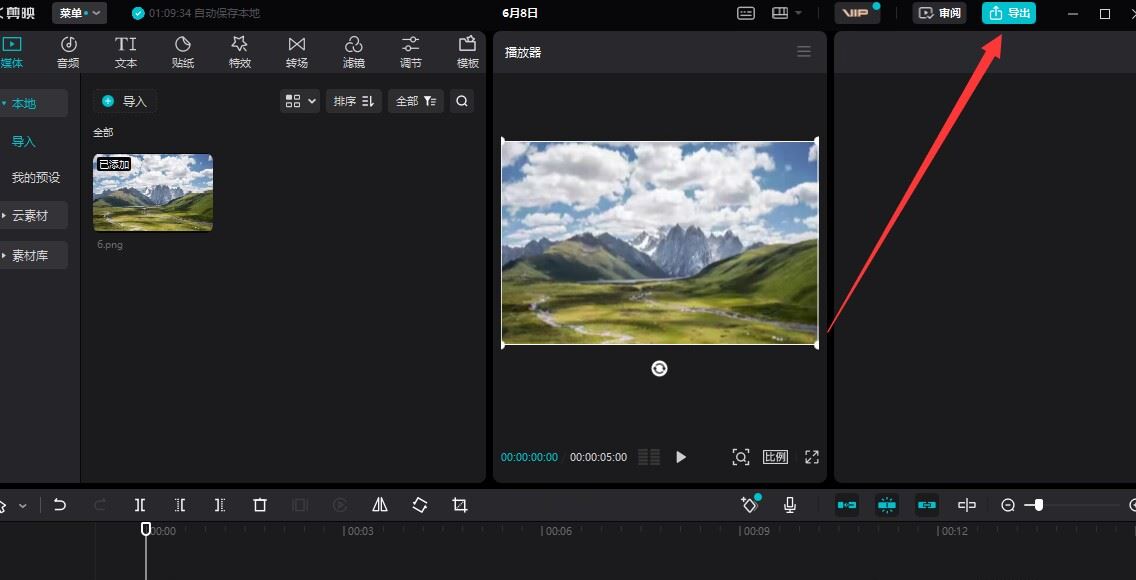Click the freeze frame icon

coord(300,505)
